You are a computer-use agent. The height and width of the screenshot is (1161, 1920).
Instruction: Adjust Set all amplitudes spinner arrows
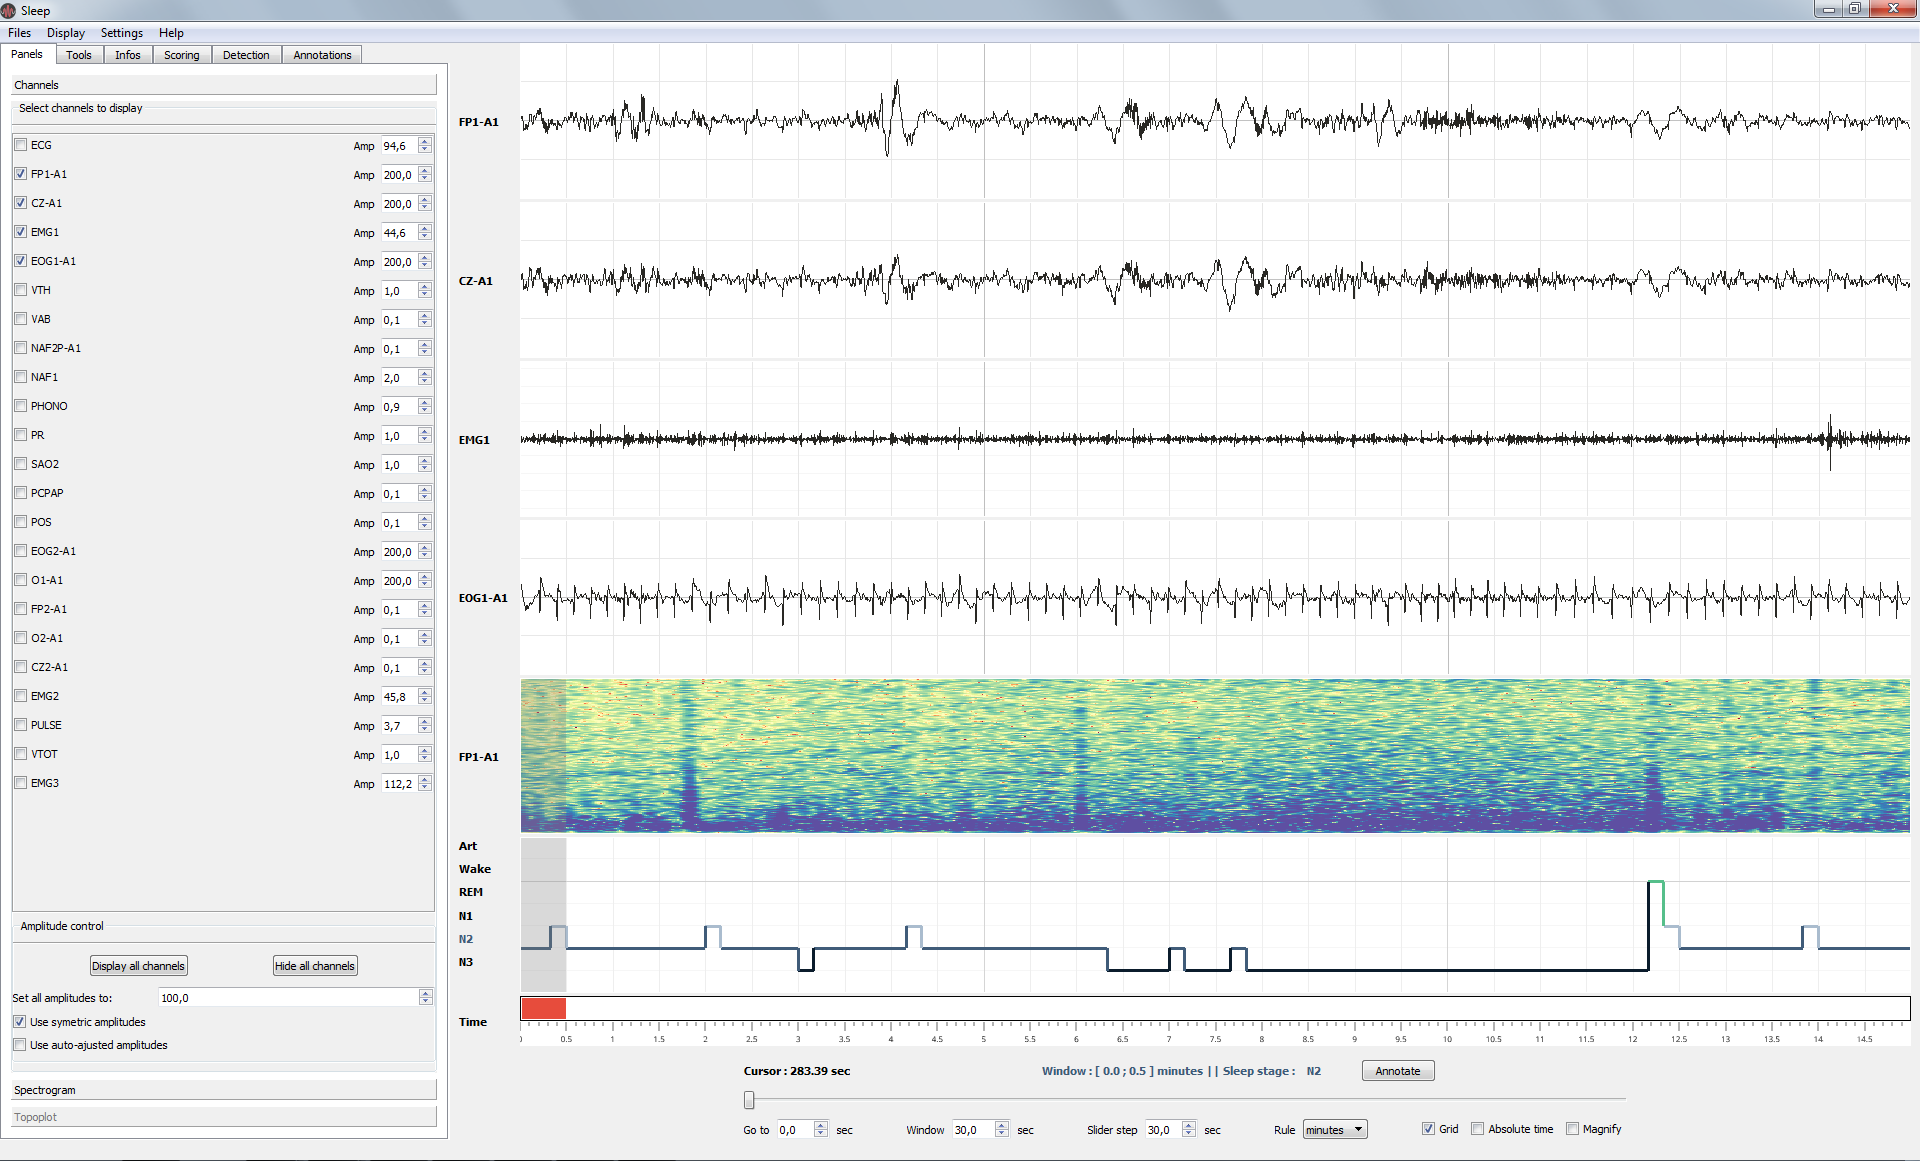point(425,998)
